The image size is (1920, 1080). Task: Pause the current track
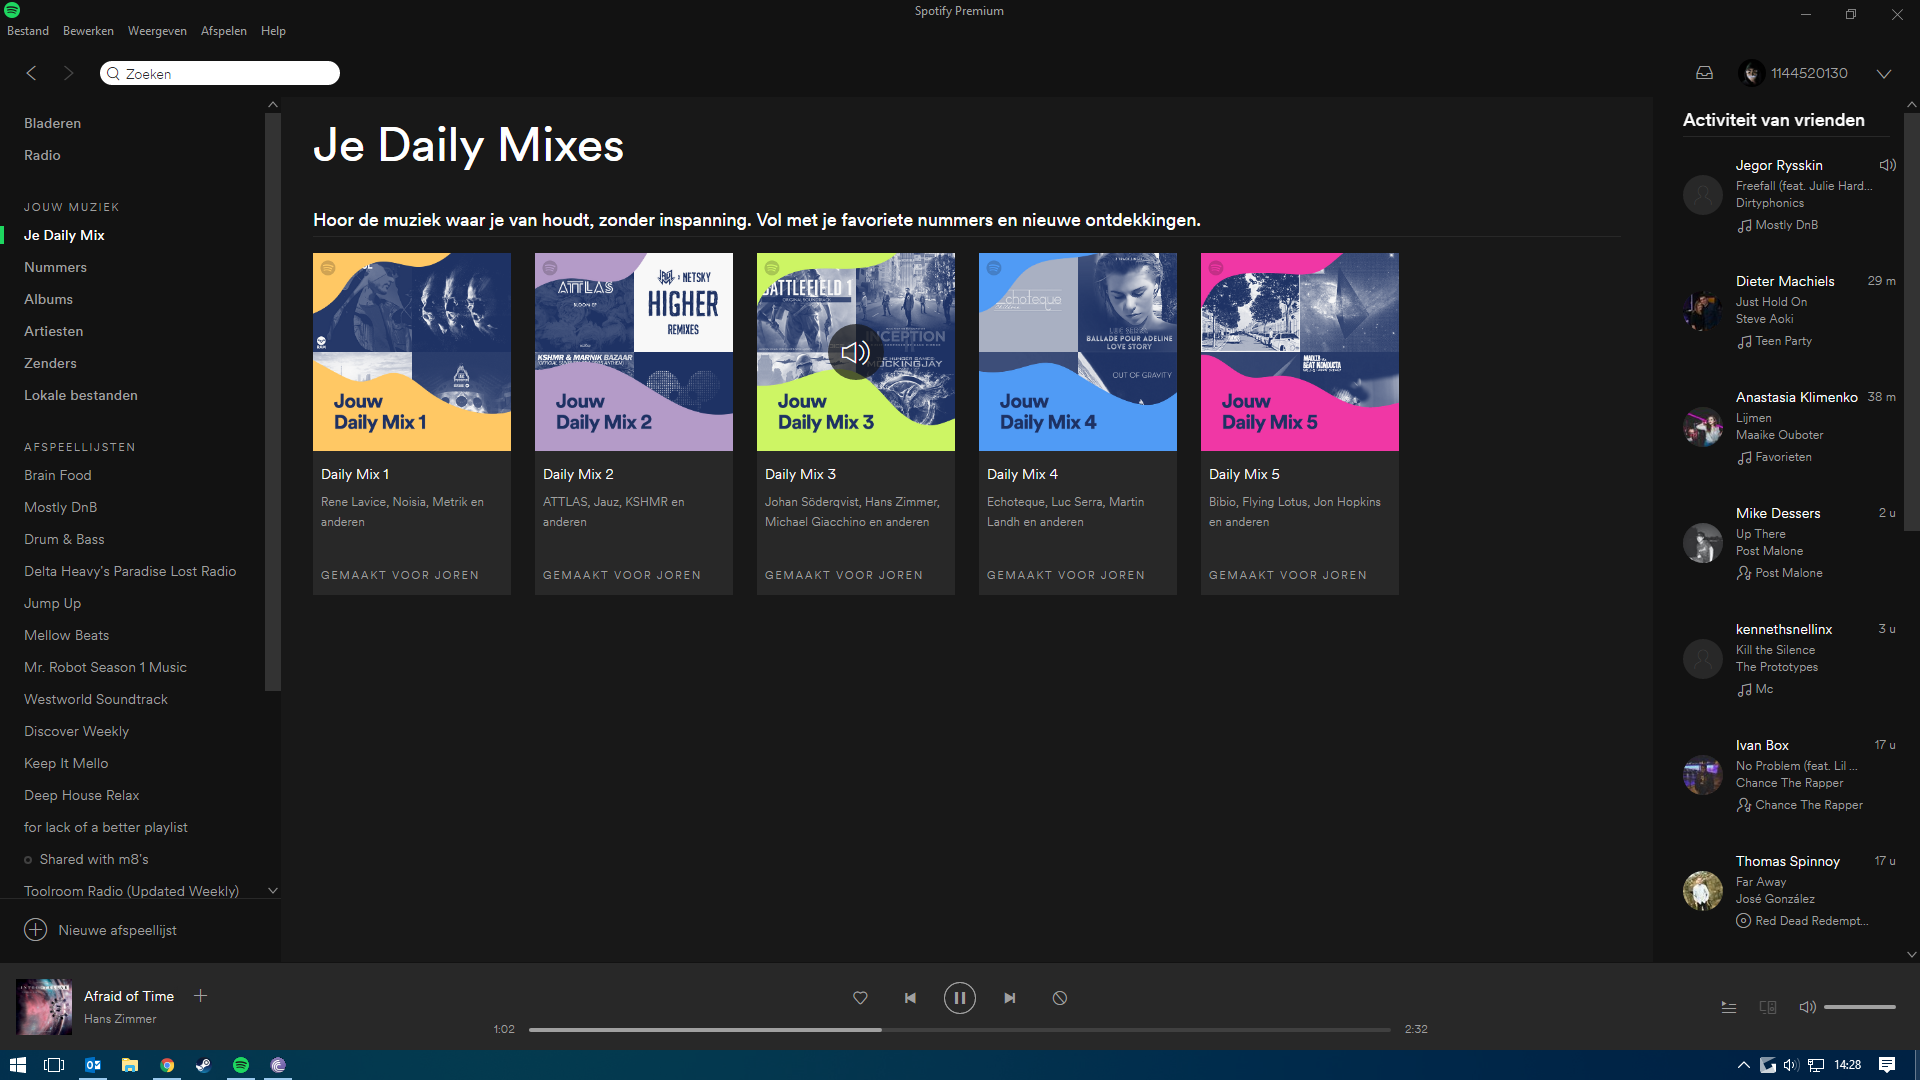[959, 998]
